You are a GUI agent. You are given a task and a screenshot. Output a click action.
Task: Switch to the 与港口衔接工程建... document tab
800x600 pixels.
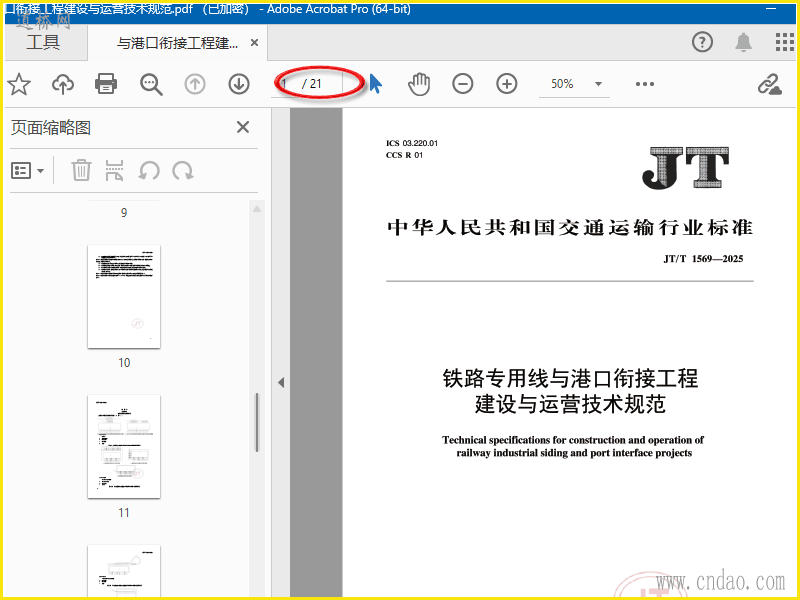pos(177,43)
